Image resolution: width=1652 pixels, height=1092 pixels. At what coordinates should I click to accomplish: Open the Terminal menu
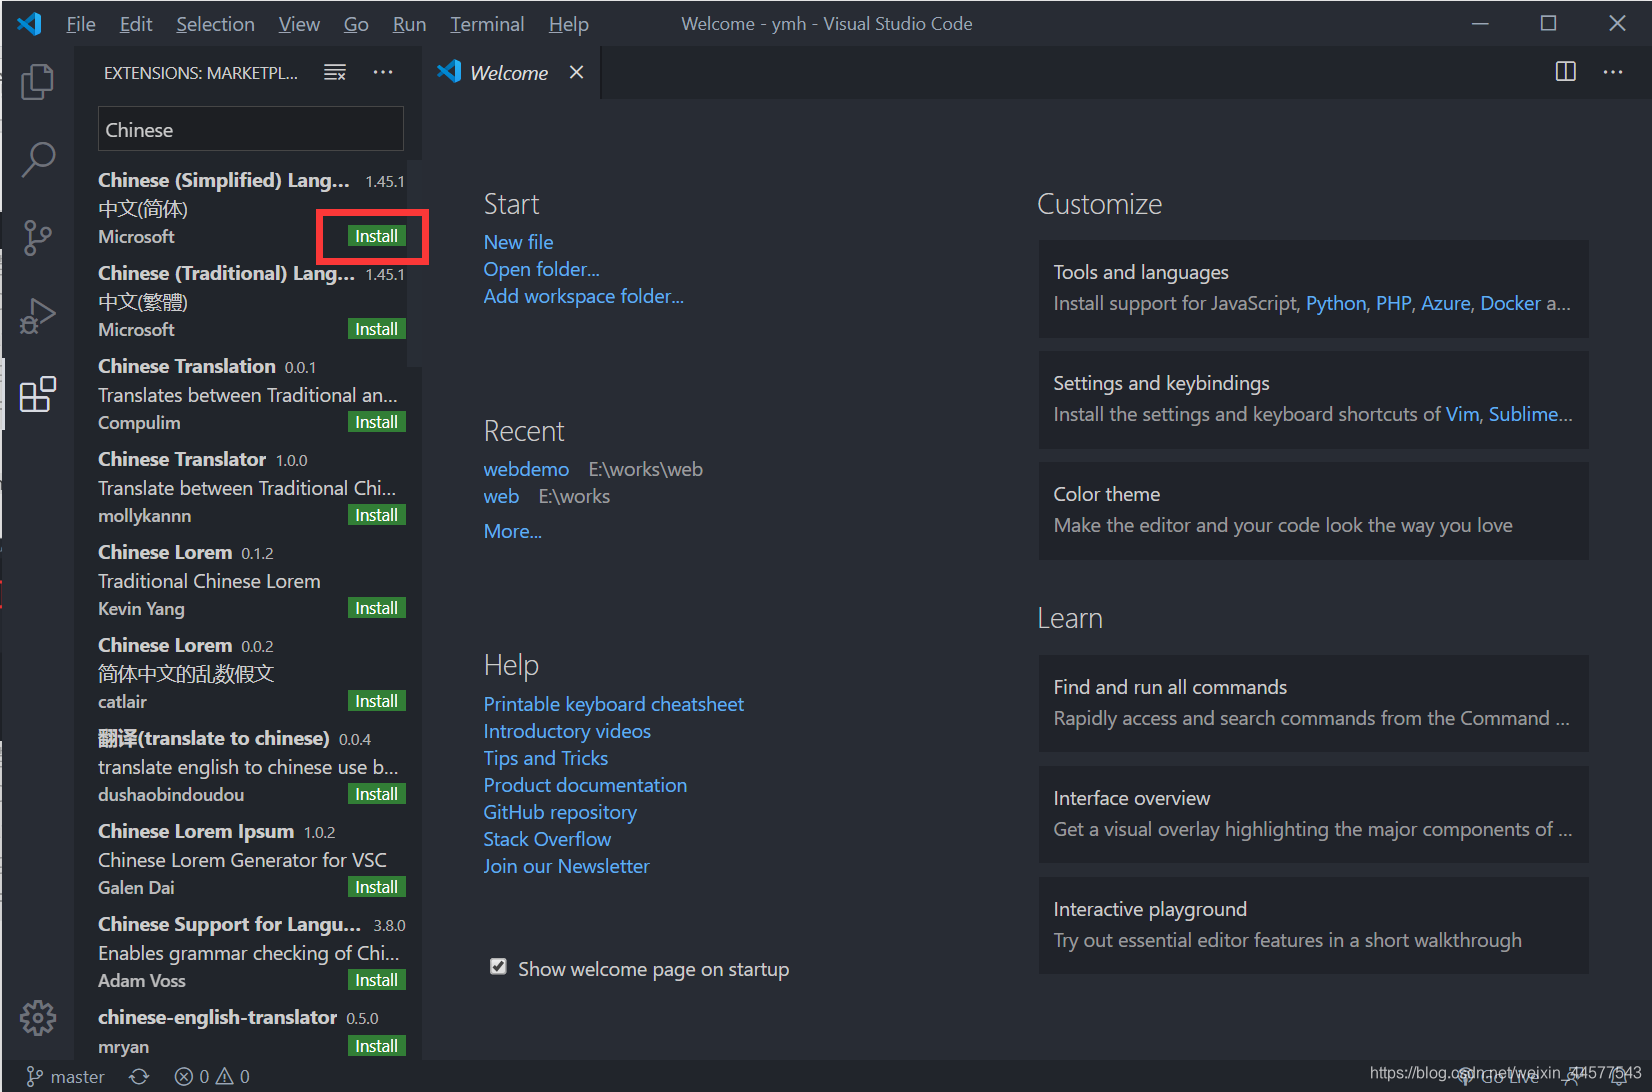(486, 24)
